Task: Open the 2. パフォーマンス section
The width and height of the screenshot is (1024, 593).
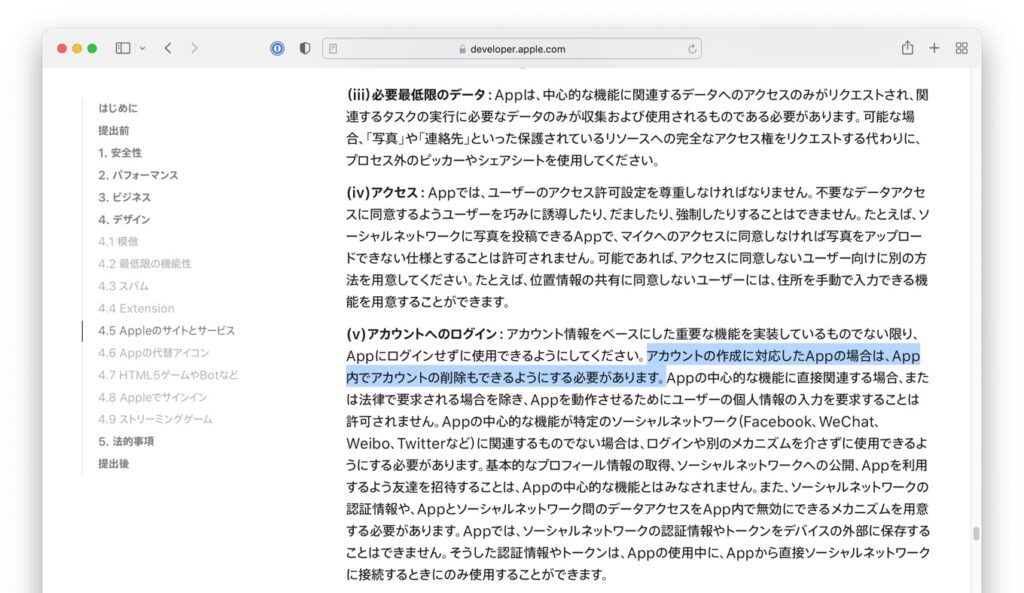Action: pos(136,174)
